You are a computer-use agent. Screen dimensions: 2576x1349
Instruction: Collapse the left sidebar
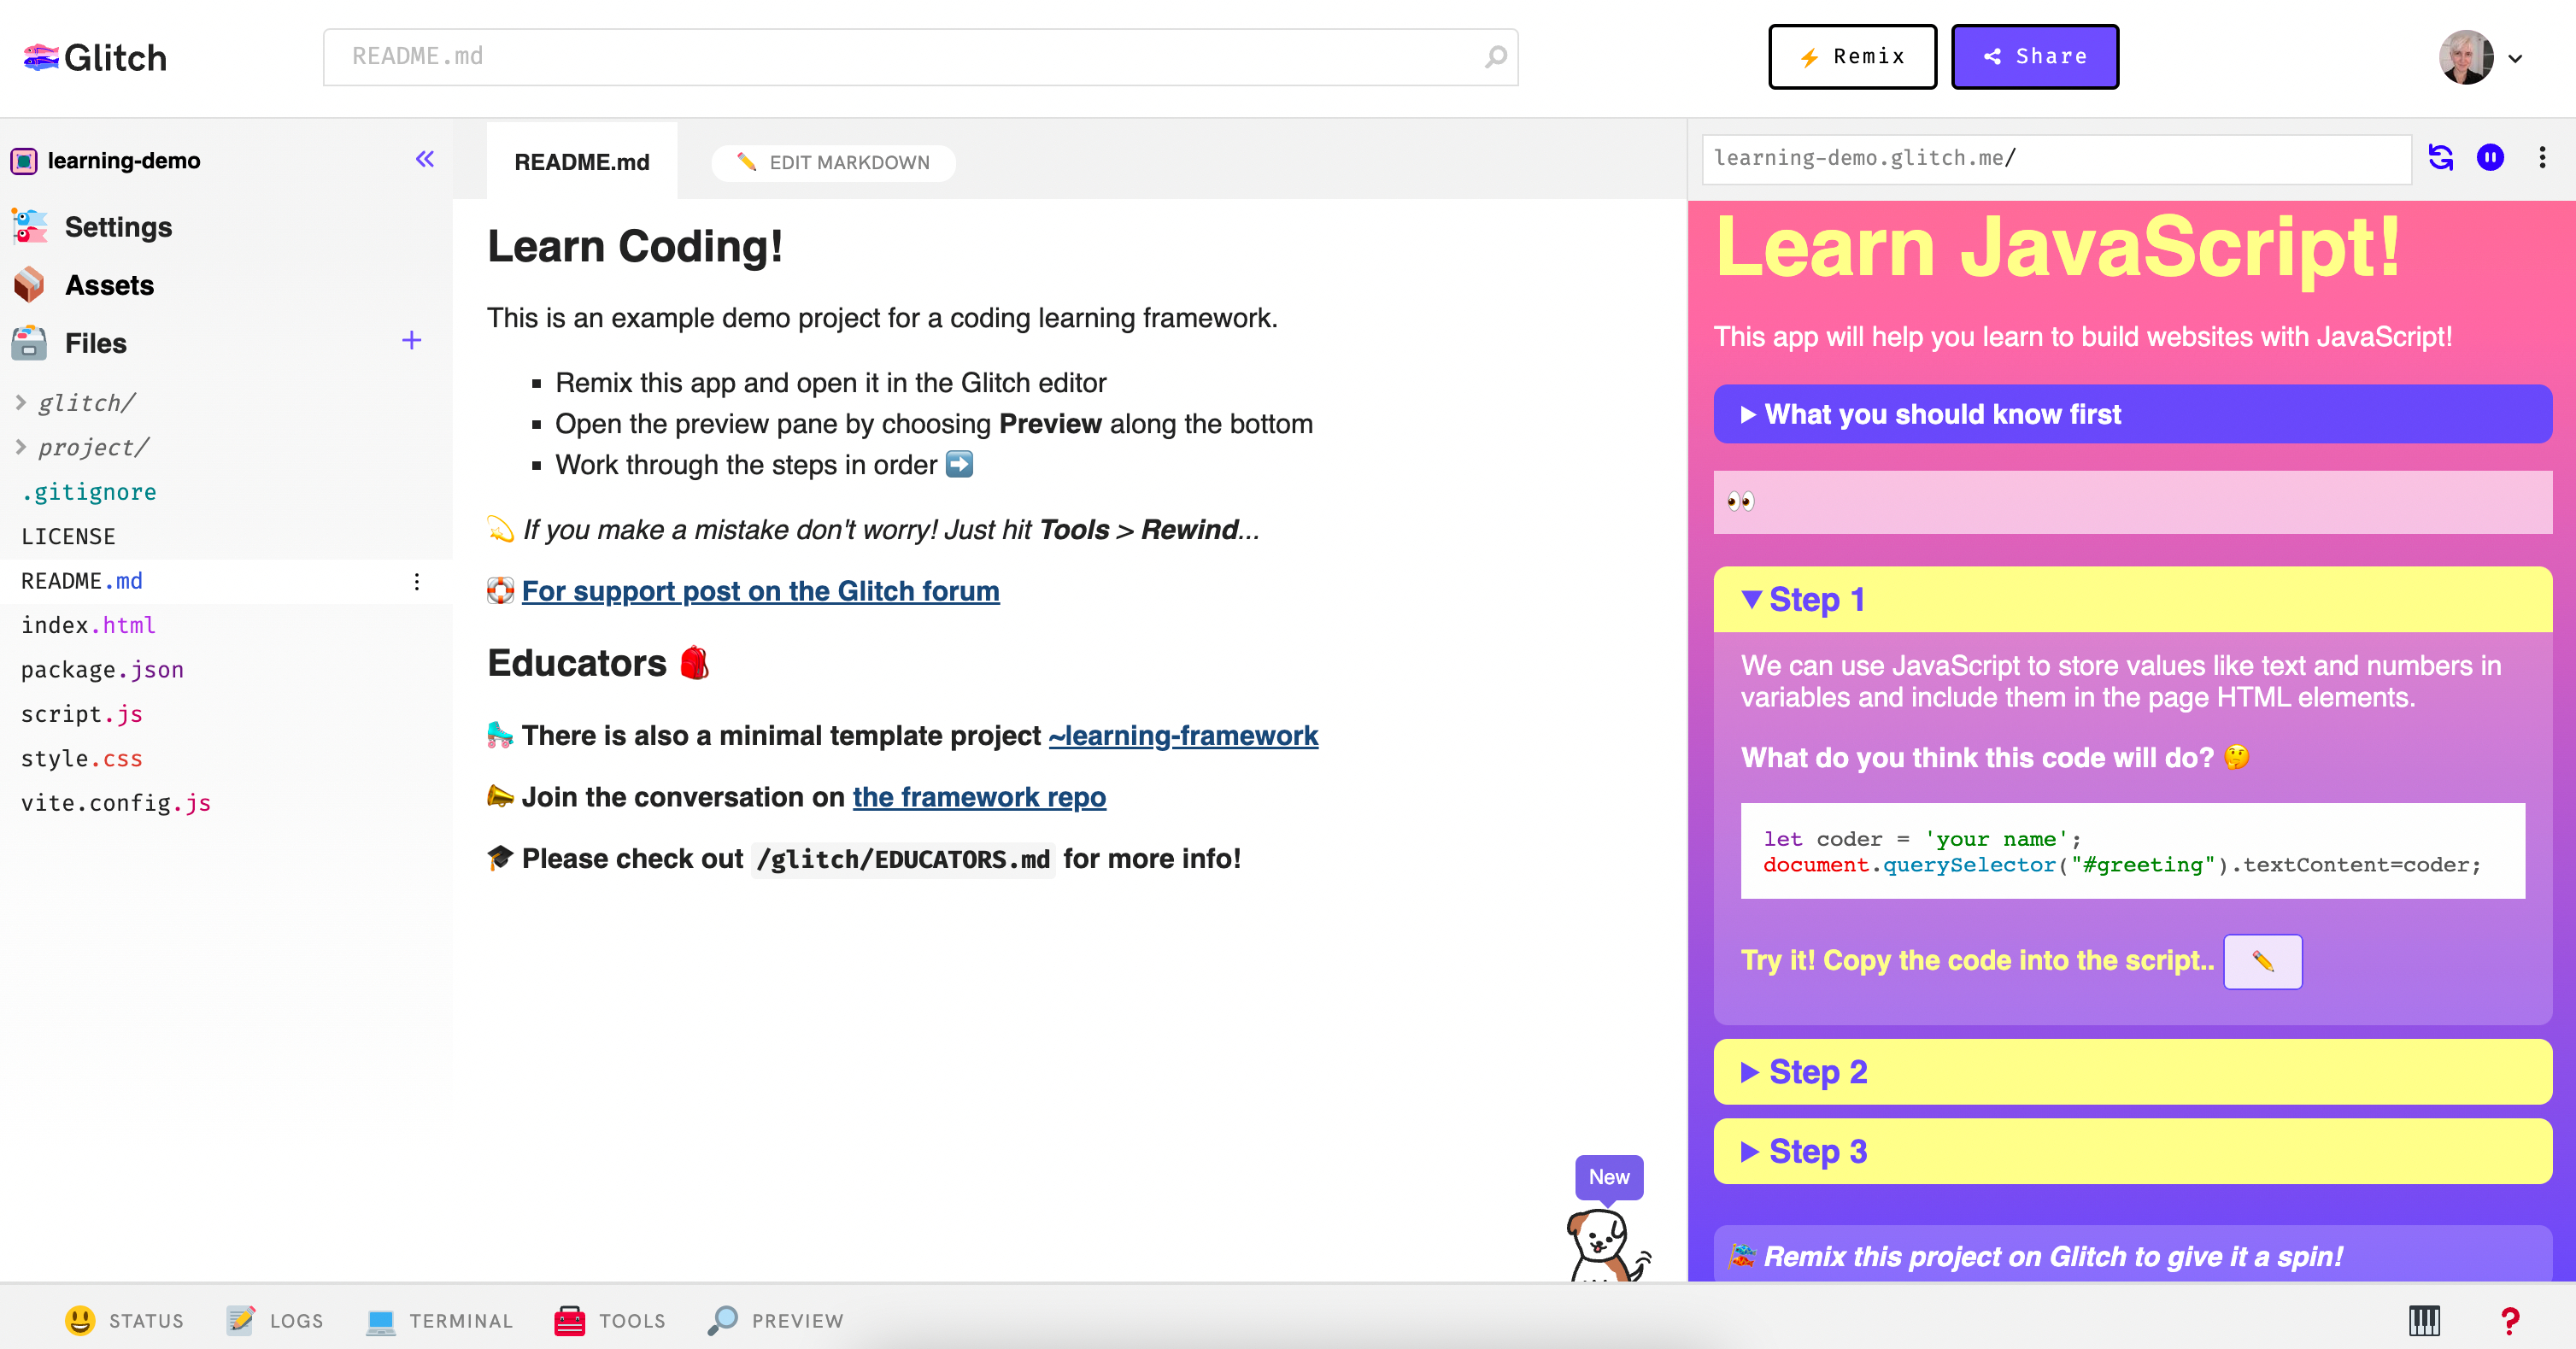[x=424, y=159]
